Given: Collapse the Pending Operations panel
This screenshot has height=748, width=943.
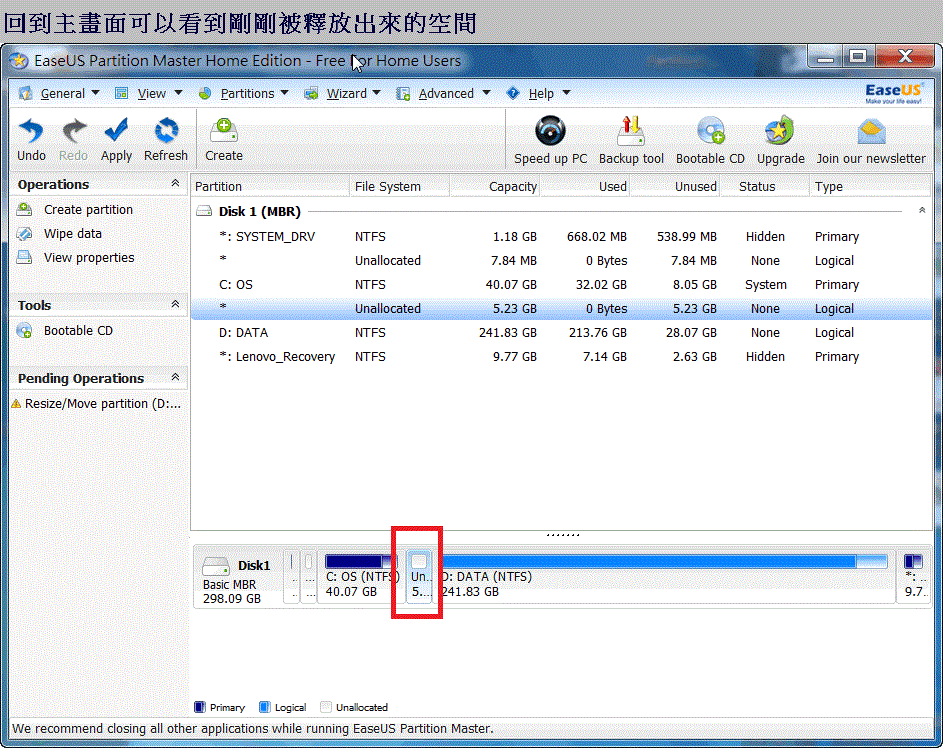Looking at the screenshot, I should [x=175, y=377].
